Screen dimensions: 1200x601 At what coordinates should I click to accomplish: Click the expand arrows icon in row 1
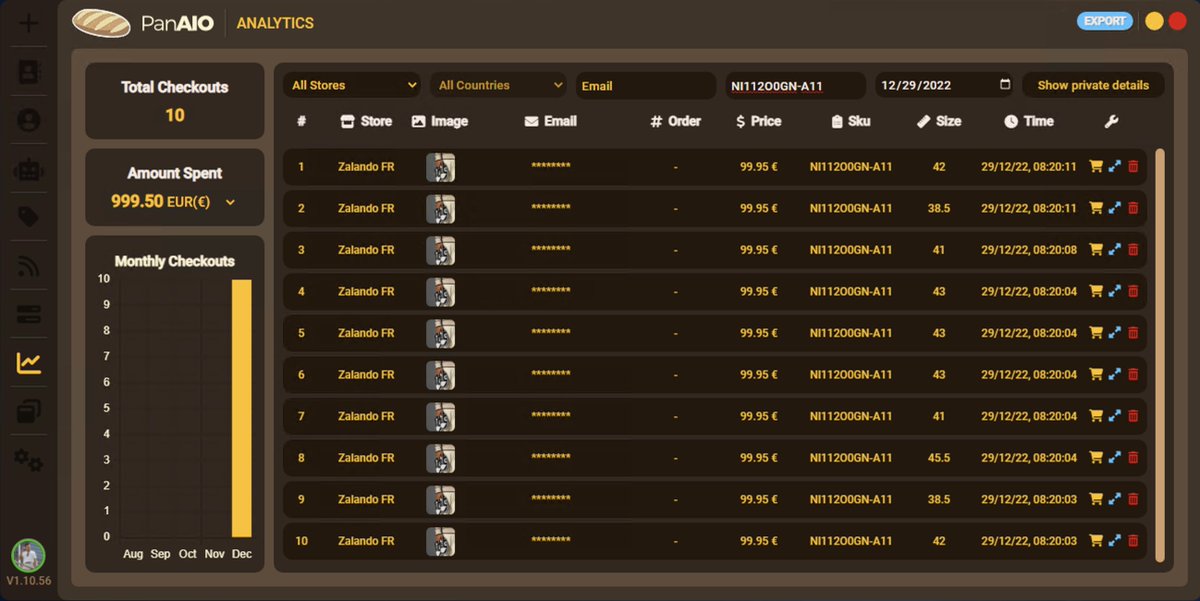pyautogui.click(x=1115, y=167)
